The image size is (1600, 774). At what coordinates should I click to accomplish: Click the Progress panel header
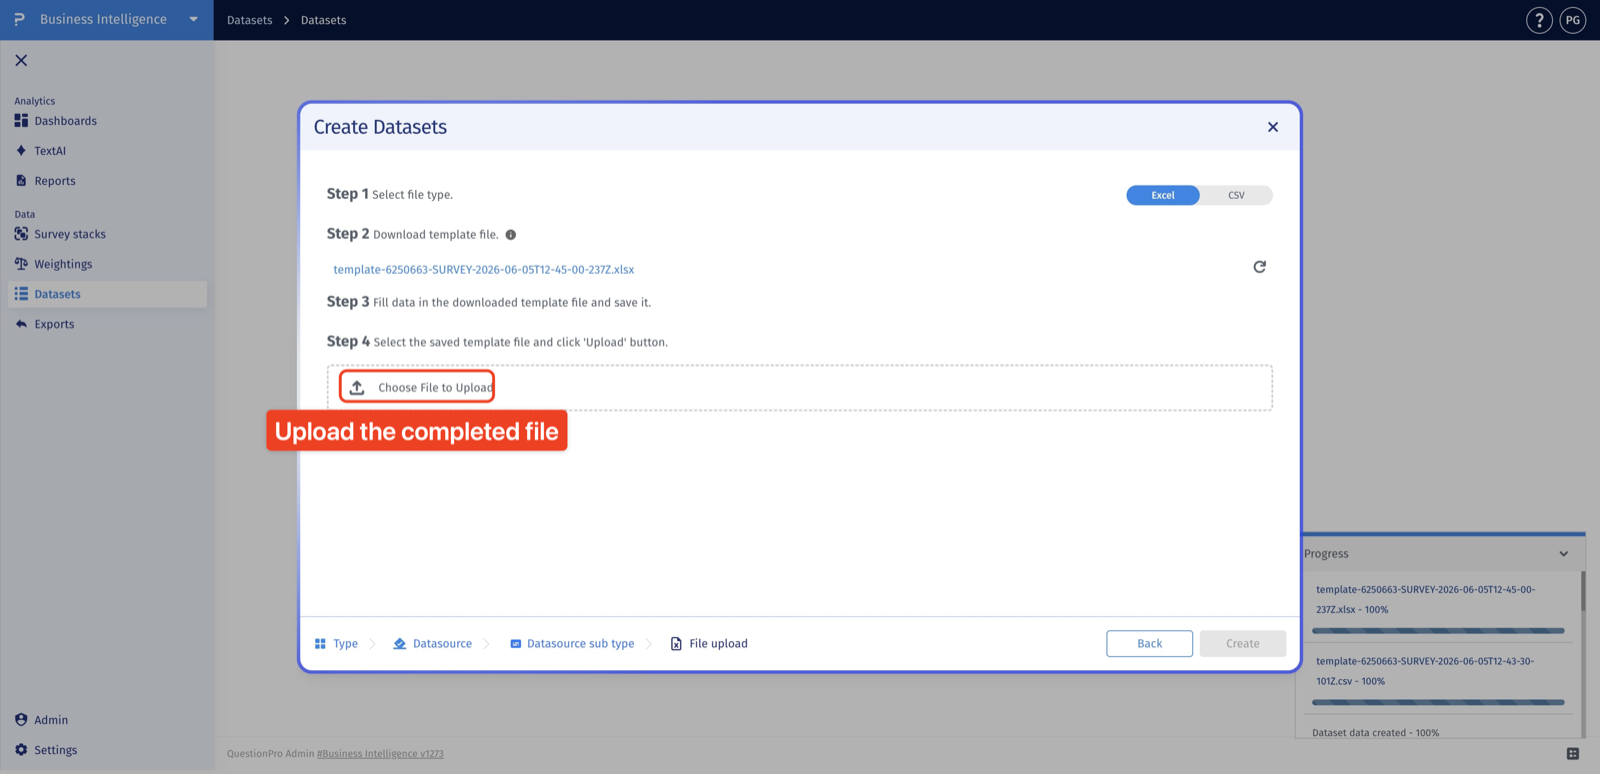pyautogui.click(x=1441, y=554)
